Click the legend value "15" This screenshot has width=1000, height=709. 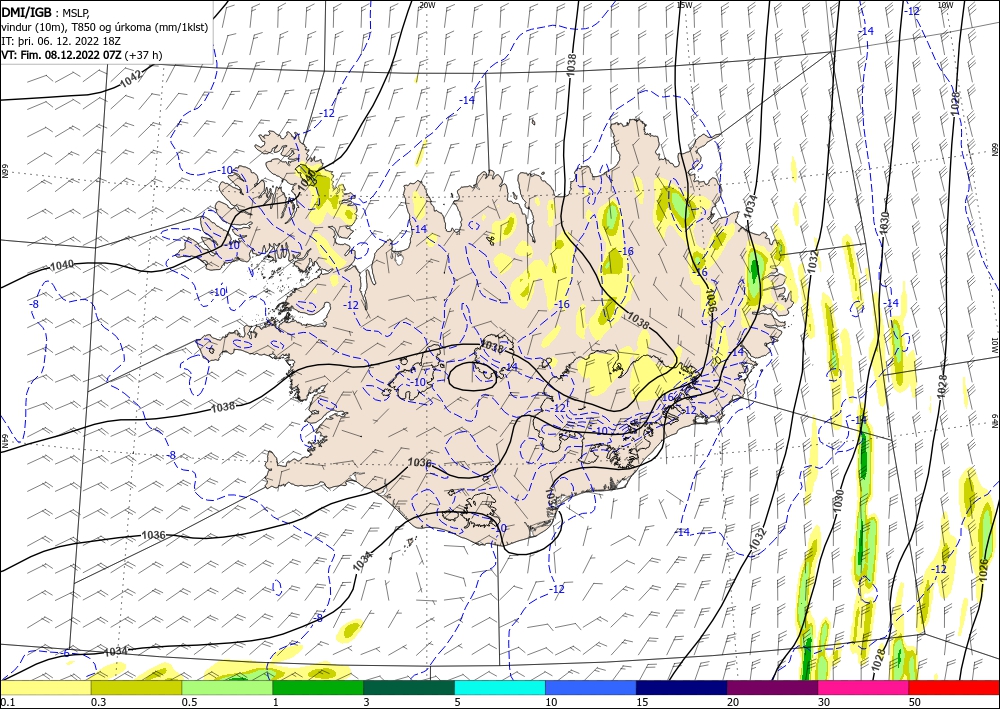[x=642, y=702]
